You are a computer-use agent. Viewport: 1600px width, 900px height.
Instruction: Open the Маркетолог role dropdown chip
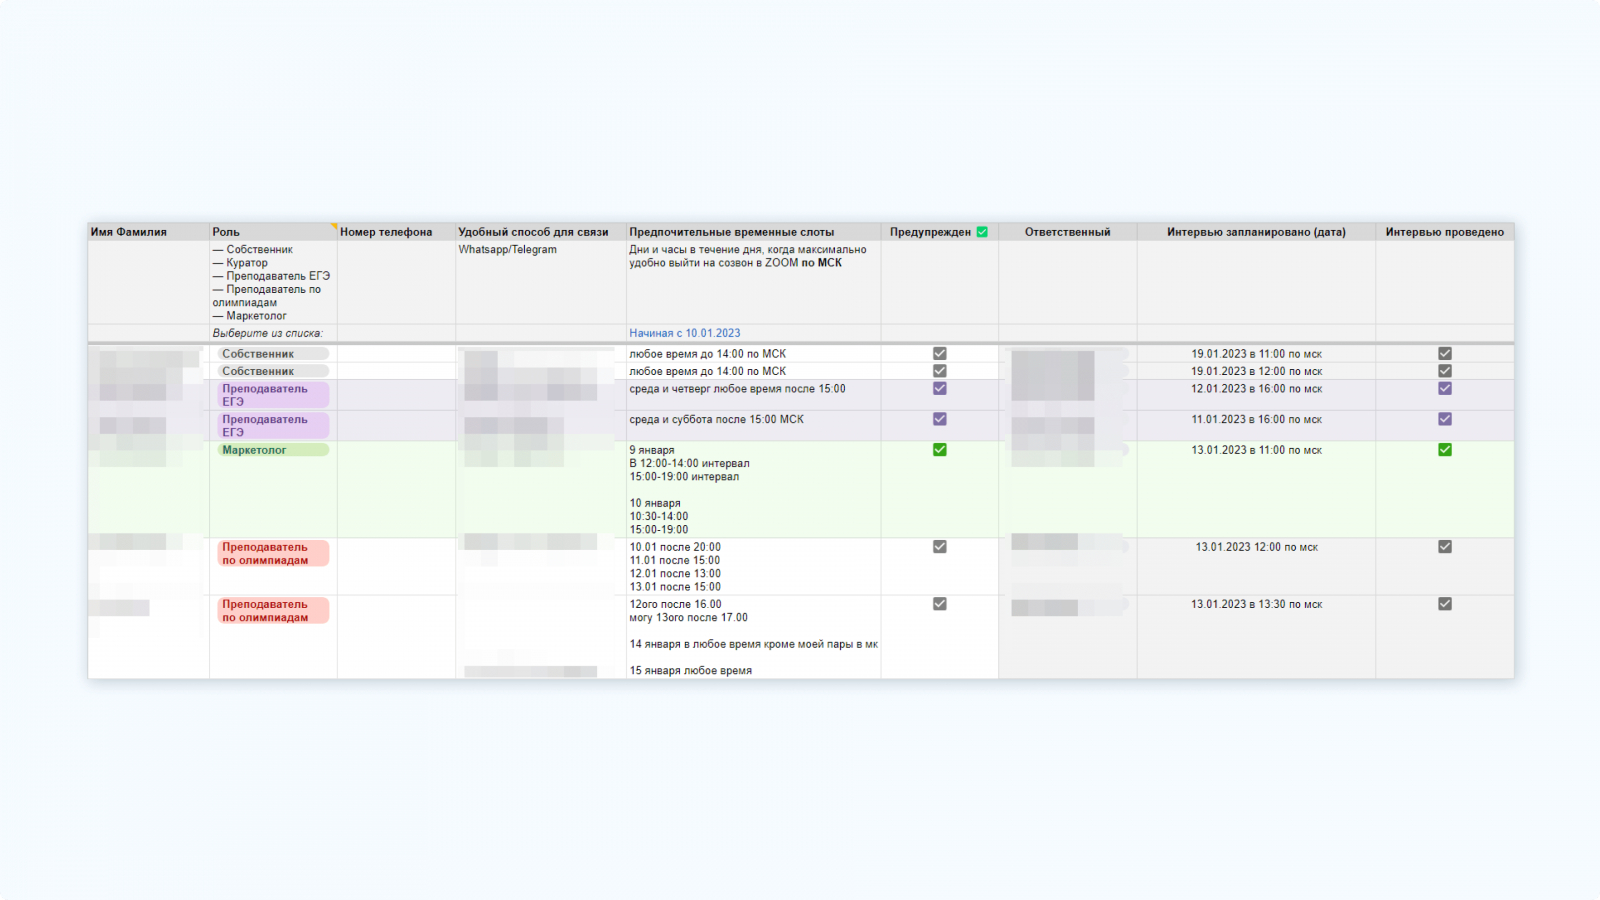pyautogui.click(x=273, y=450)
